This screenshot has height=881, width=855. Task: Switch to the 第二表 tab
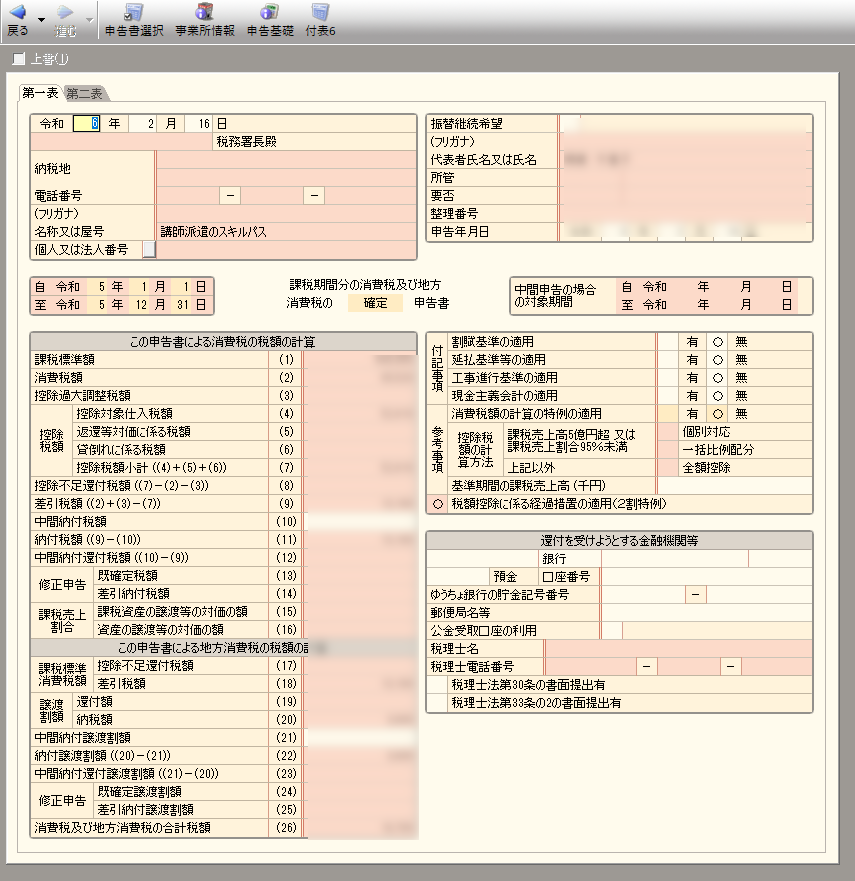85,94
